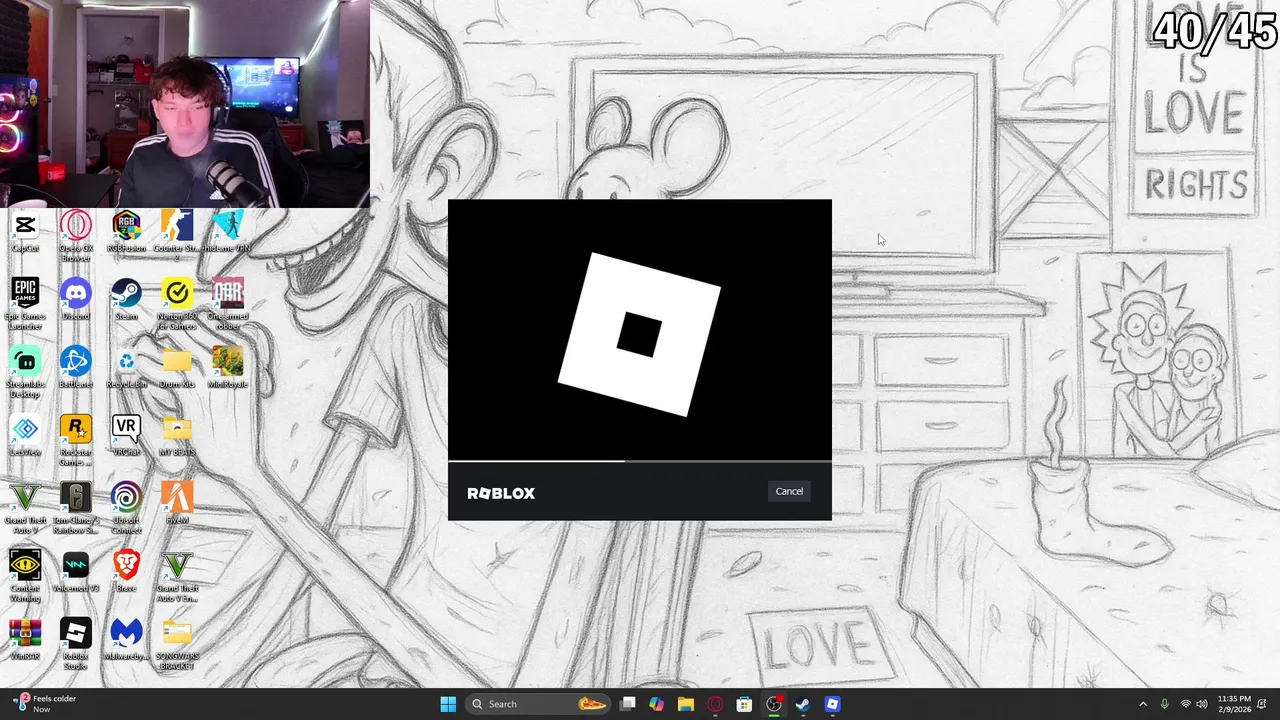The image size is (1280, 720).
Task: Select the Roblox Studio desktop icon
Action: (76, 645)
